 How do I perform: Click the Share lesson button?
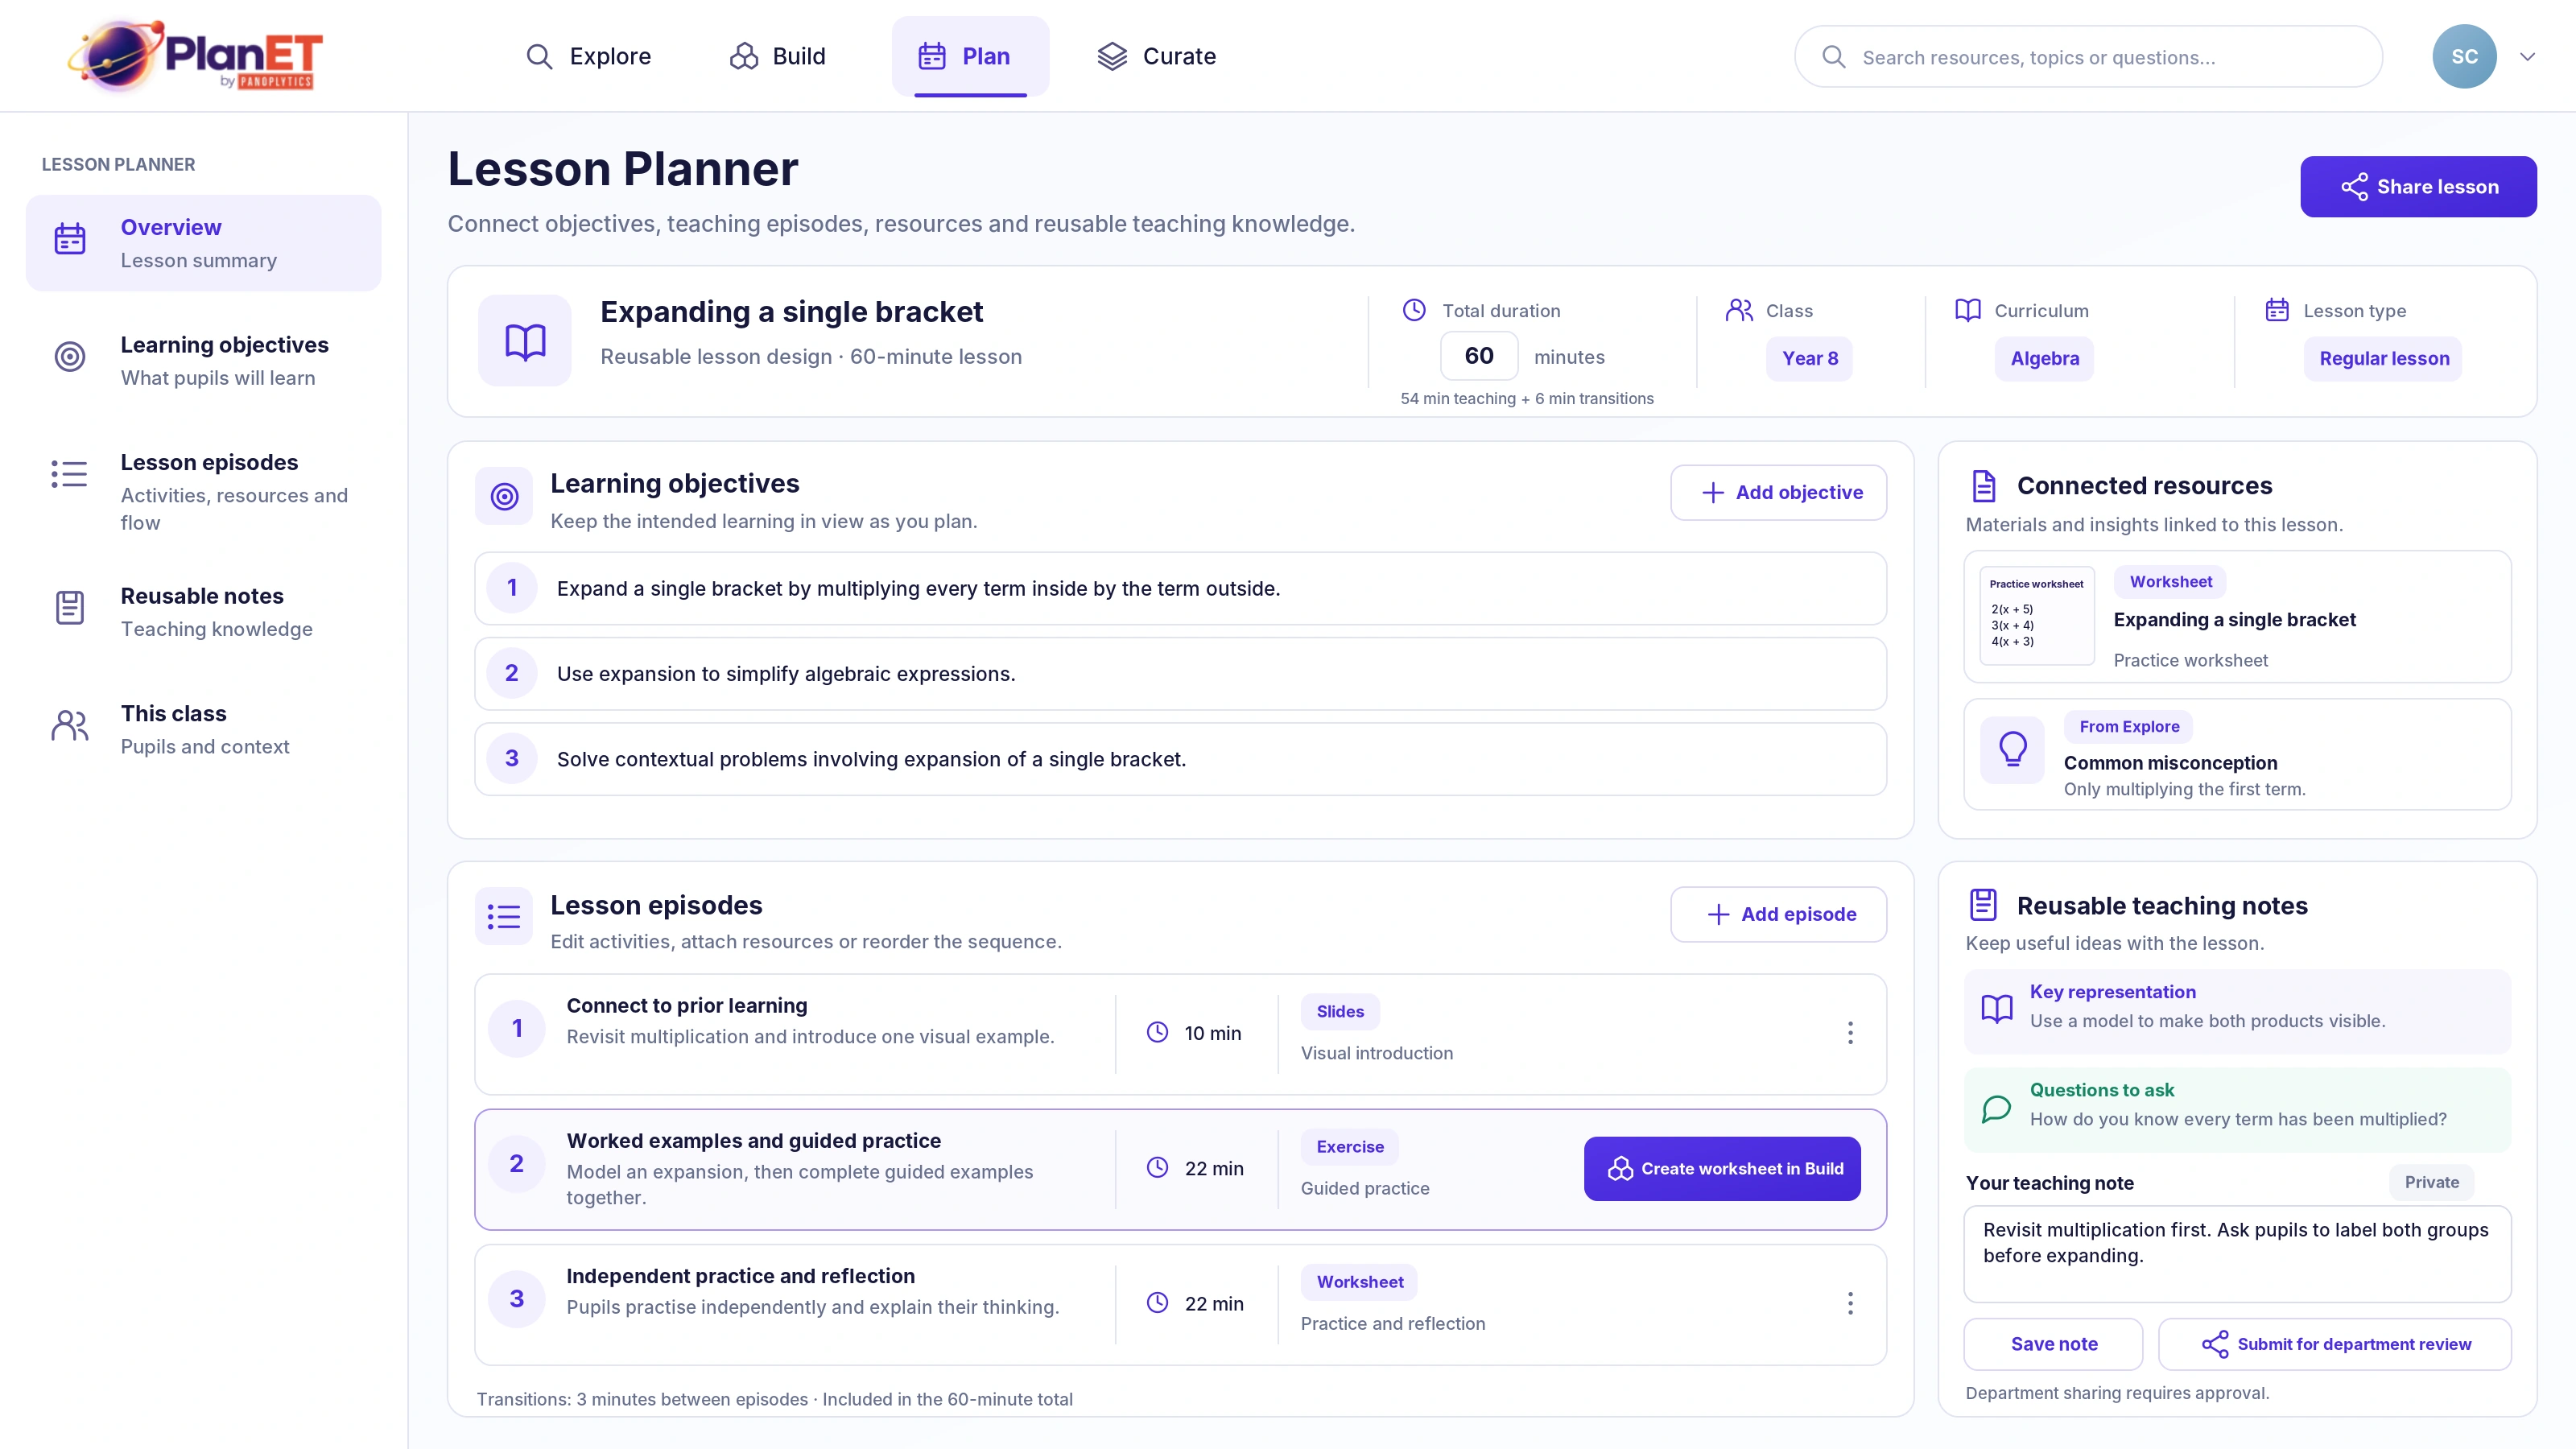(2418, 186)
